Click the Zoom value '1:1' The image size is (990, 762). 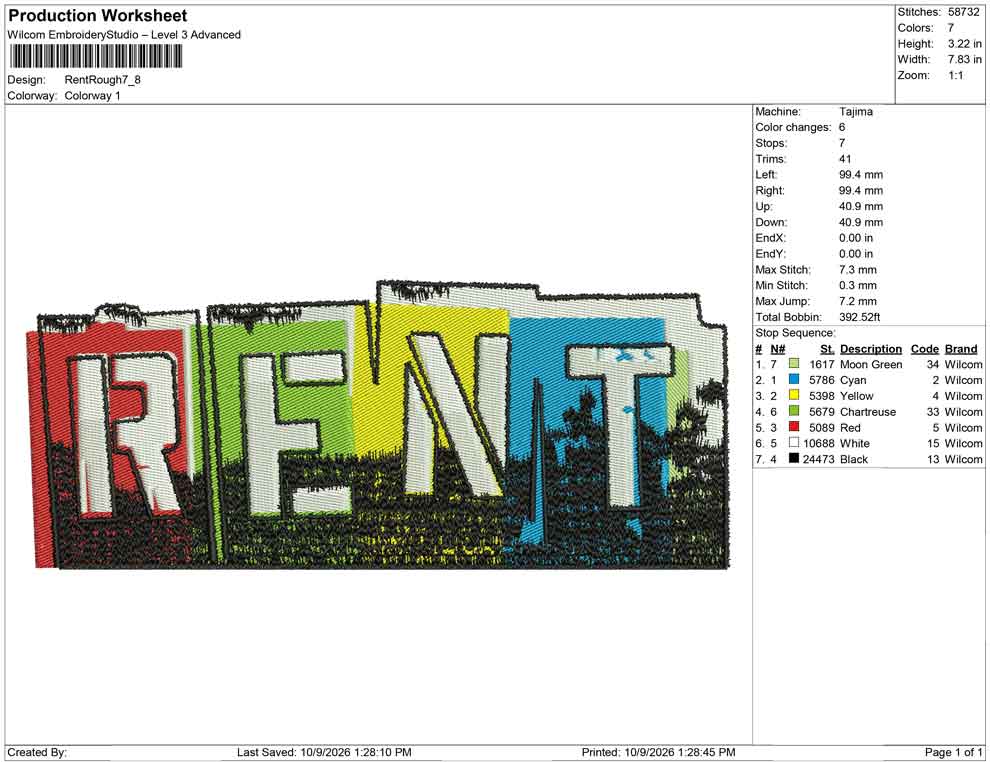click(955, 75)
